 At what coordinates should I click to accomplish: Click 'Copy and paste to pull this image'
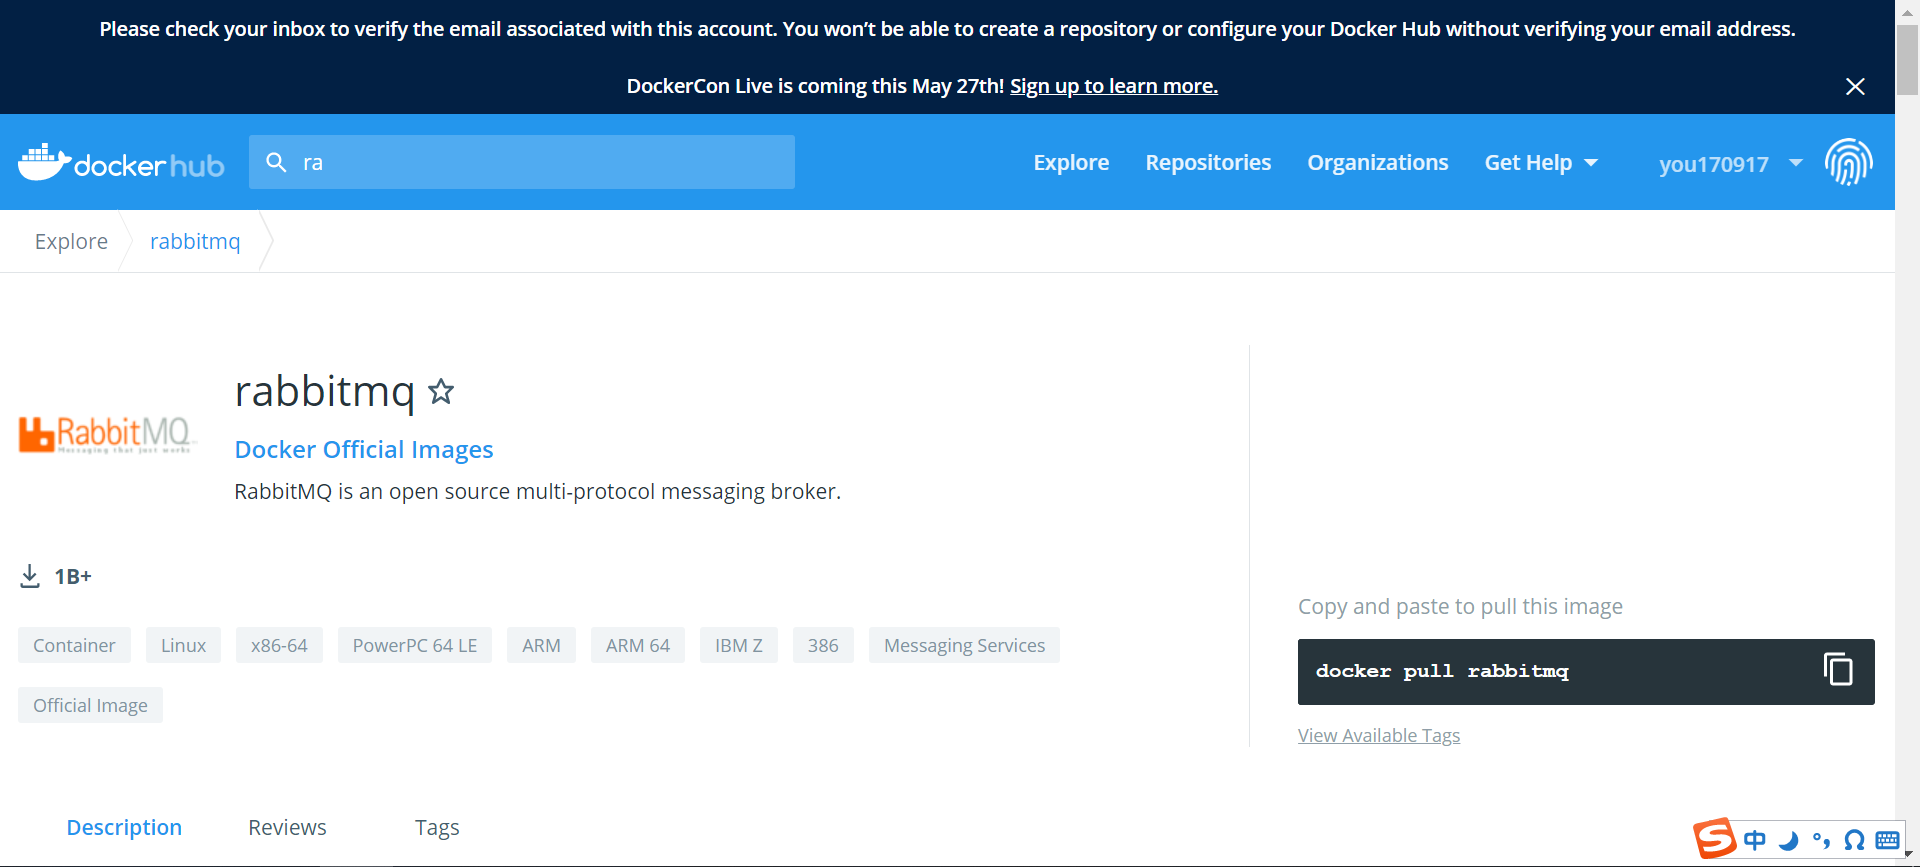[1460, 606]
